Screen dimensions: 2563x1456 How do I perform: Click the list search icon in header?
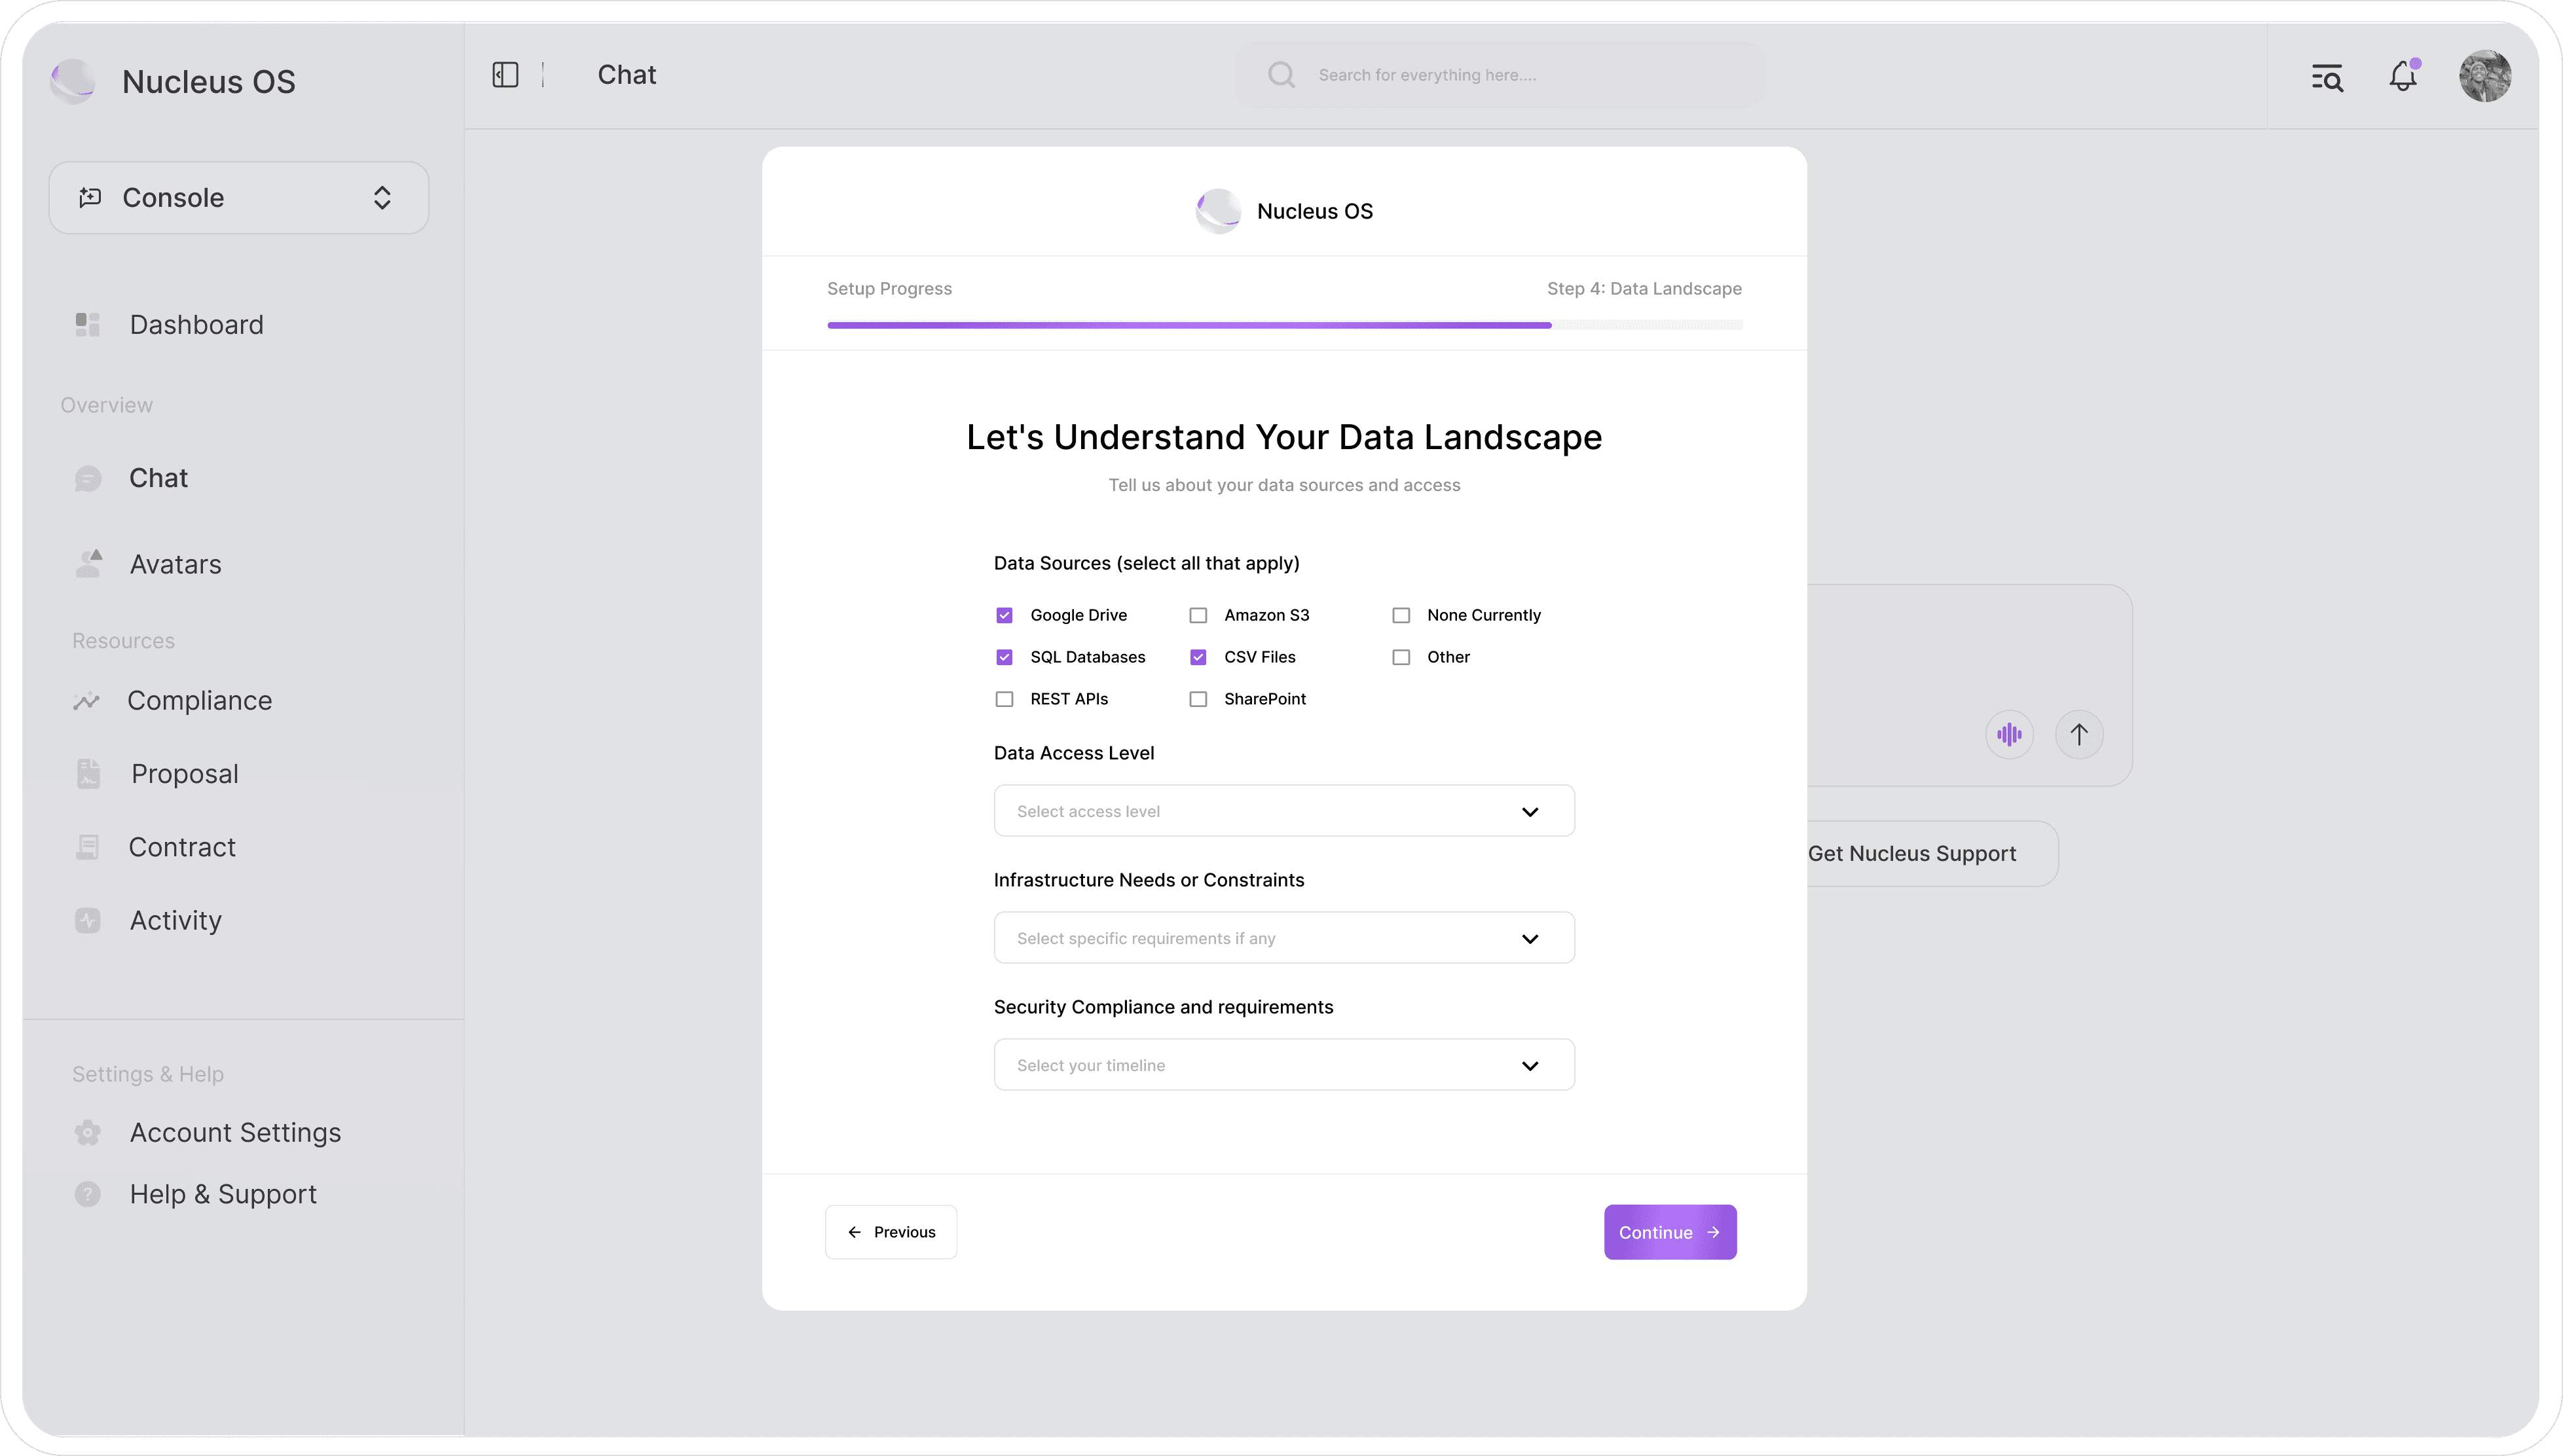(x=2327, y=77)
